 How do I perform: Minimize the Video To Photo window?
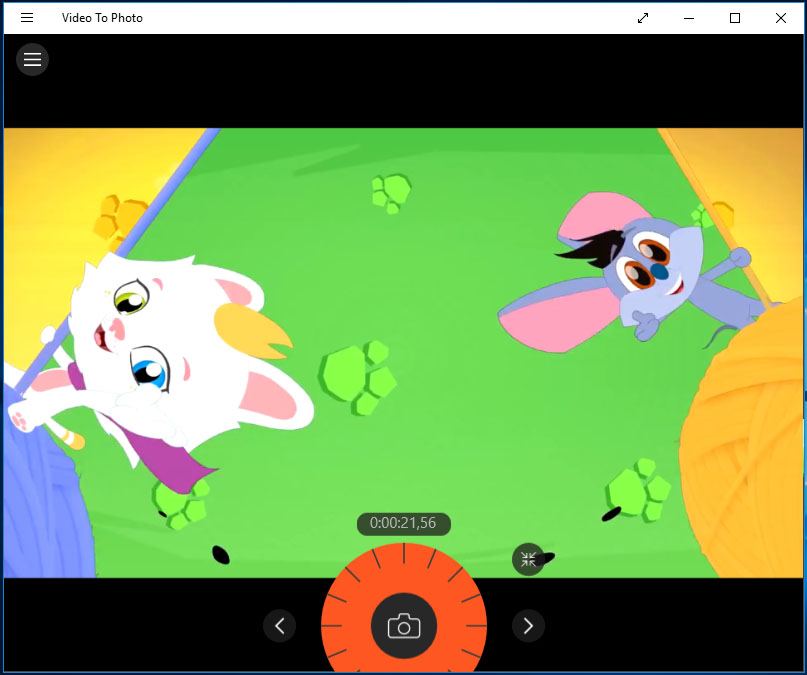coord(689,18)
